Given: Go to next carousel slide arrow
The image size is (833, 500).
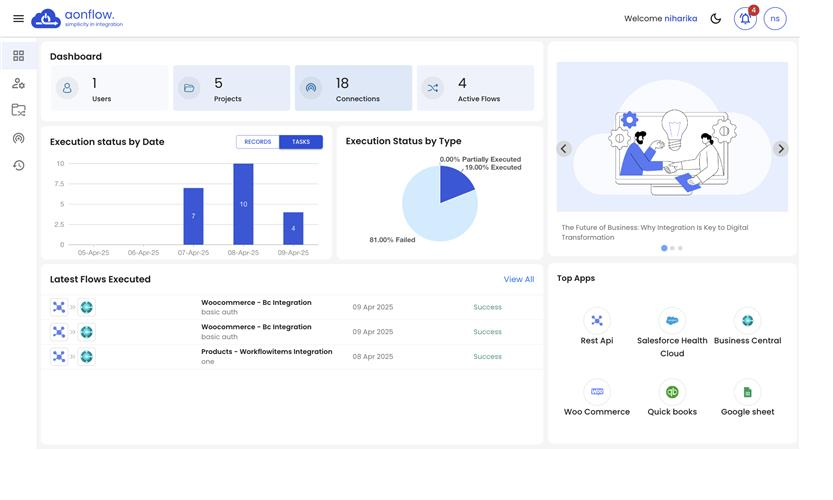Looking at the screenshot, I should pyautogui.click(x=781, y=149).
